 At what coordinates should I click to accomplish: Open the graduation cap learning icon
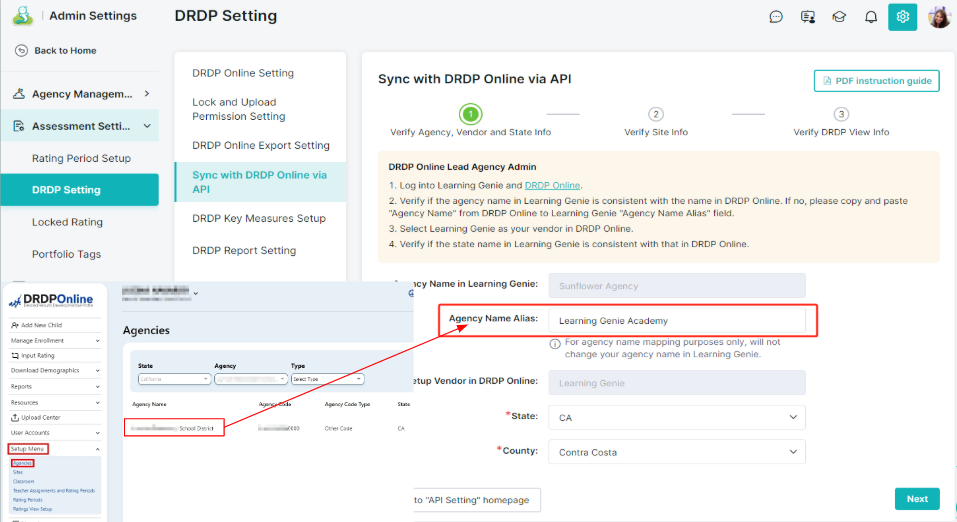click(x=839, y=16)
